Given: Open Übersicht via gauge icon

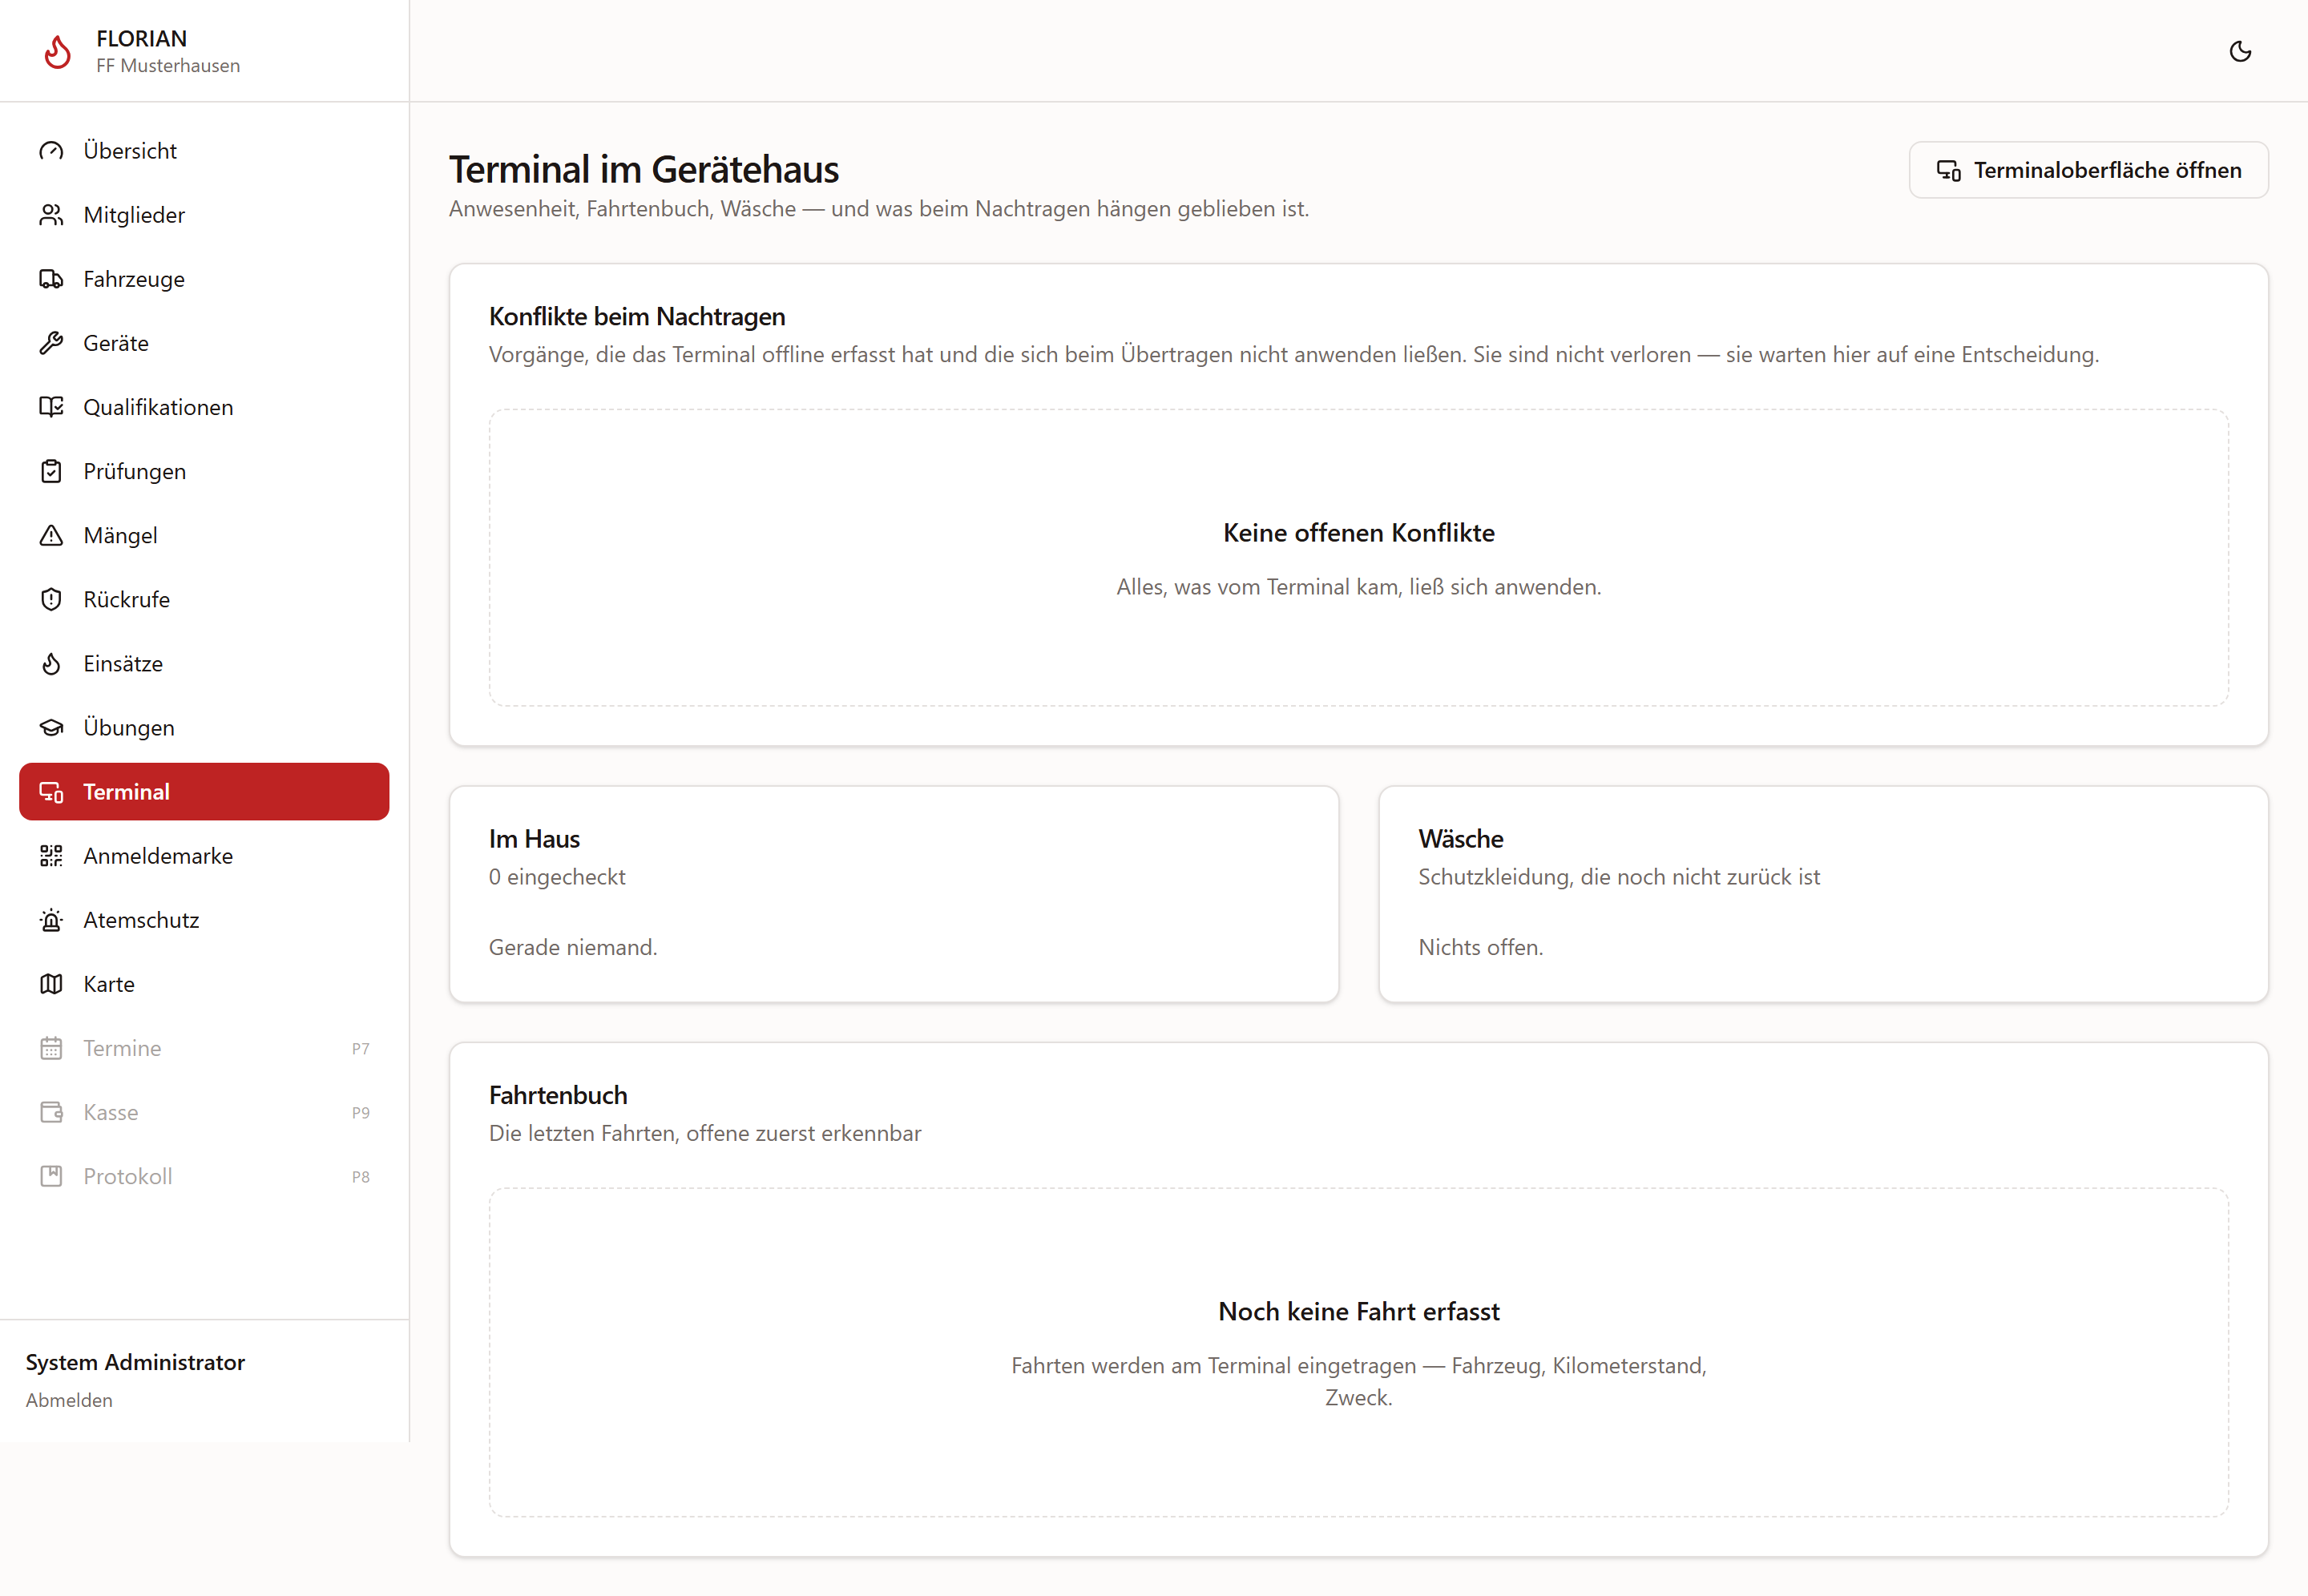Looking at the screenshot, I should tap(51, 151).
